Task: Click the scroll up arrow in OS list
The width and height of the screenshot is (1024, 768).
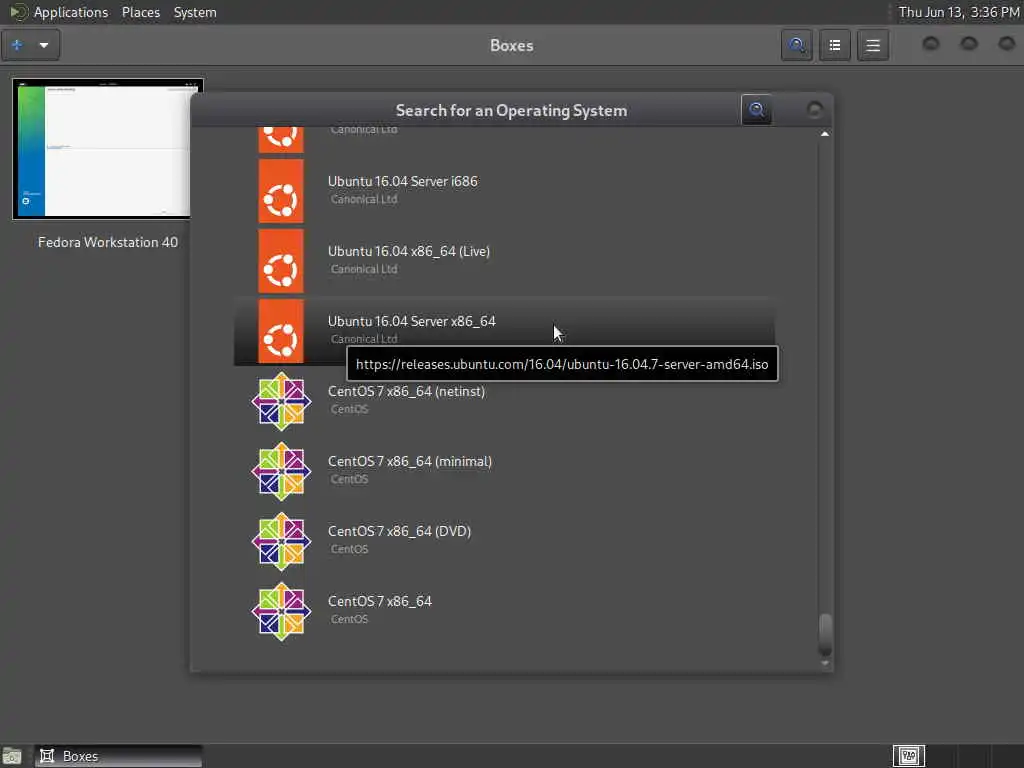Action: point(825,134)
